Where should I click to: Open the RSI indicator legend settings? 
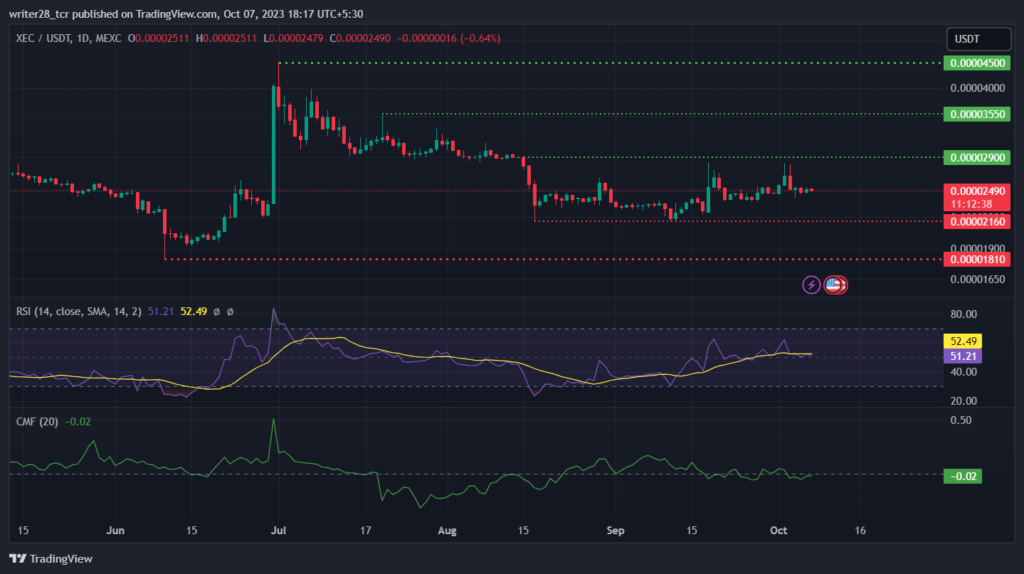tap(78, 311)
